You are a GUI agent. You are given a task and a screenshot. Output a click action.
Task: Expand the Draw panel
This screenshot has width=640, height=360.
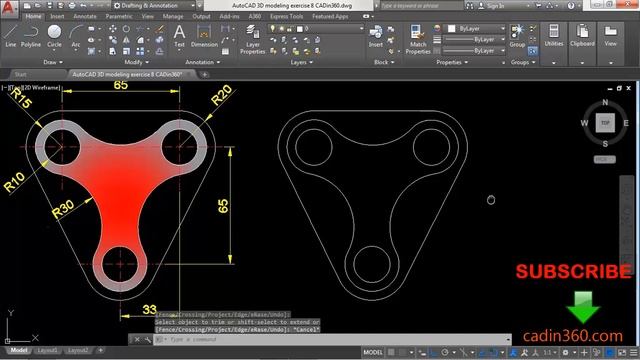[x=53, y=62]
